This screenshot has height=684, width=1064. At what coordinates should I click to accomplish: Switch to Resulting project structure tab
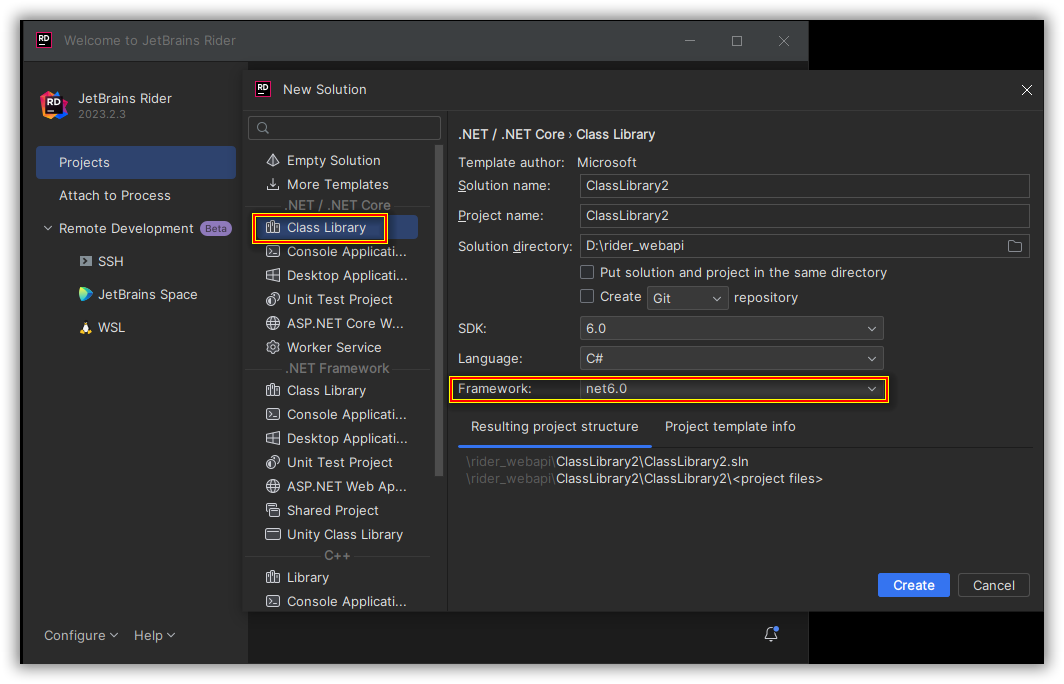click(x=554, y=427)
